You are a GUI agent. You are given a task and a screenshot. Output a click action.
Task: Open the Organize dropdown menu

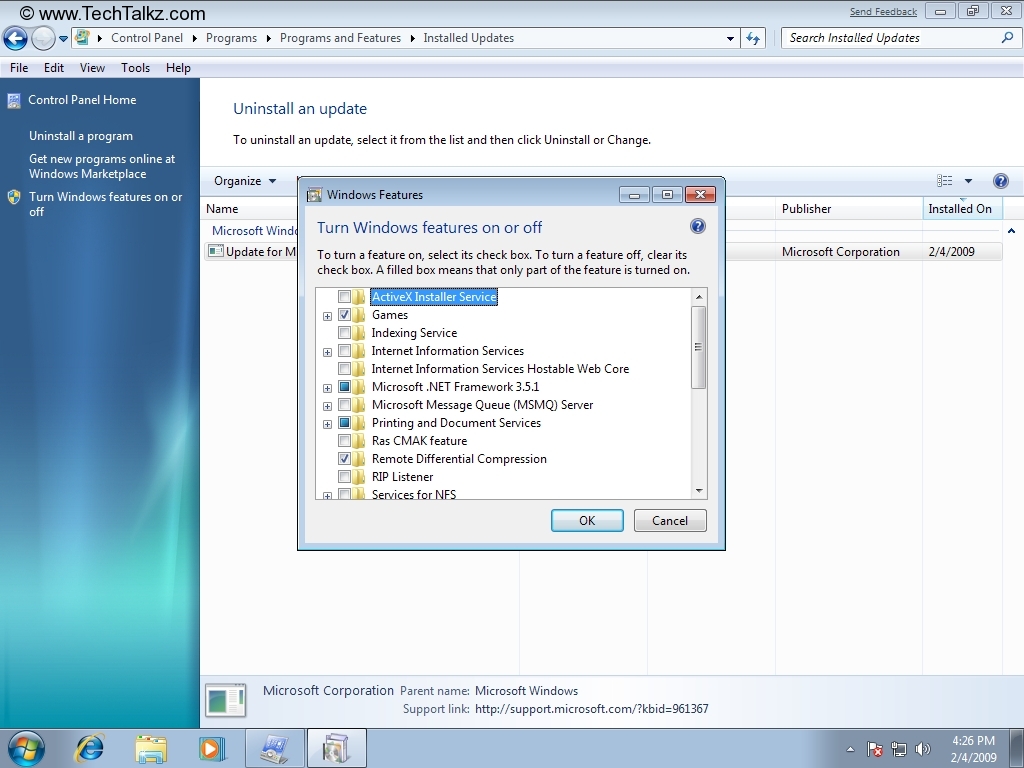[245, 181]
